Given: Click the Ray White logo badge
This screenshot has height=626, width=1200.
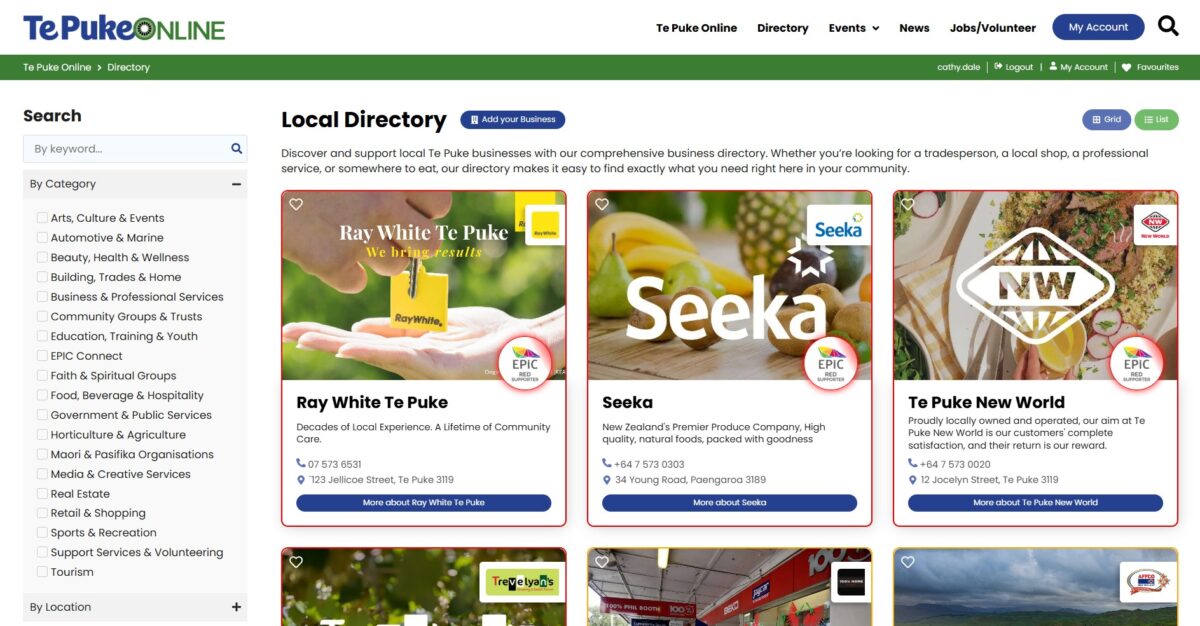Looking at the screenshot, I should tap(545, 225).
